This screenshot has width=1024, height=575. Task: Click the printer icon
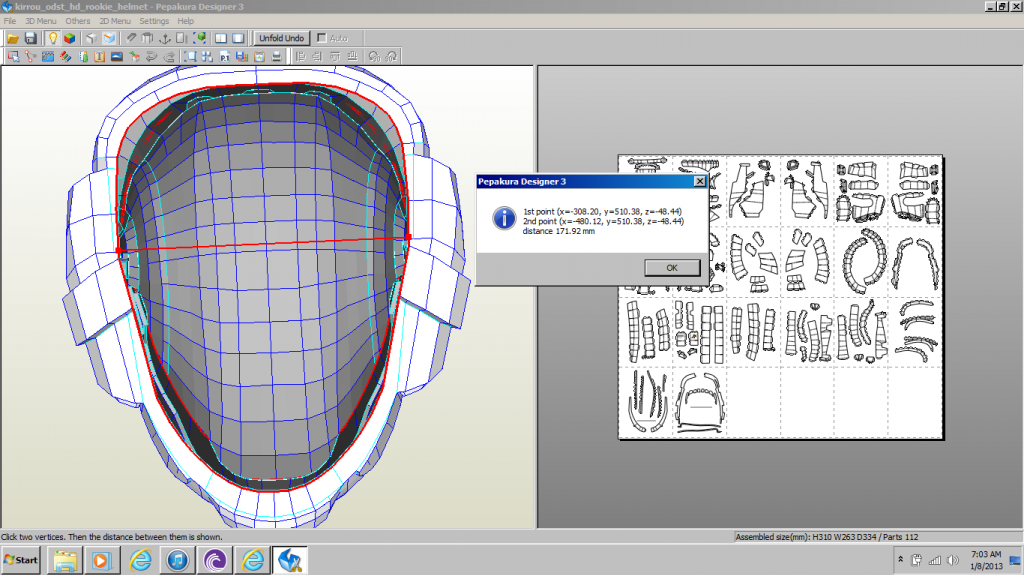(x=276, y=57)
